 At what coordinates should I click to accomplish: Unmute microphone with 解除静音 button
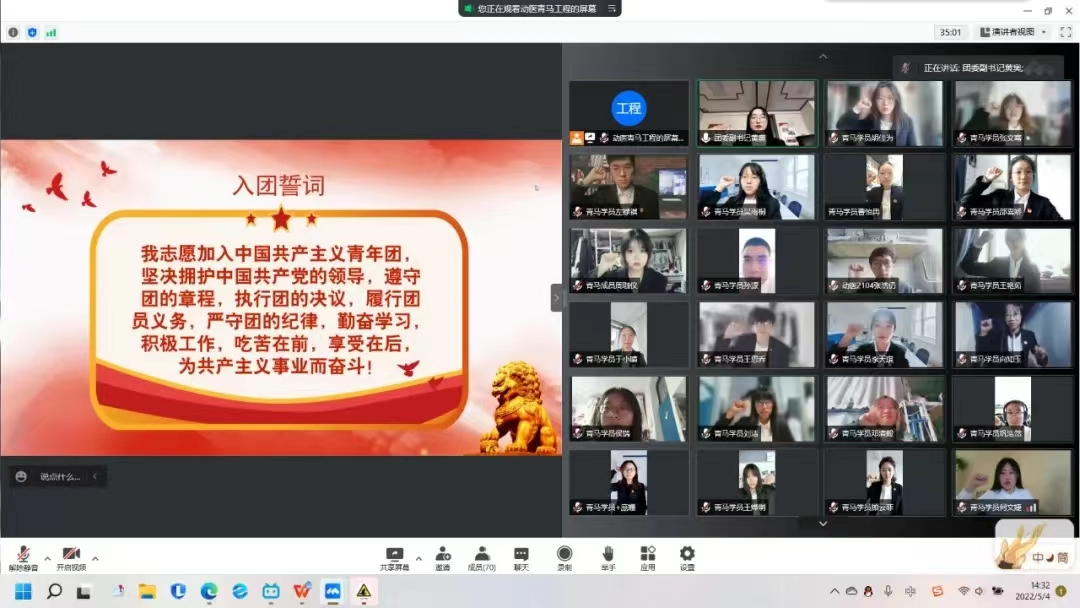pyautogui.click(x=22, y=555)
